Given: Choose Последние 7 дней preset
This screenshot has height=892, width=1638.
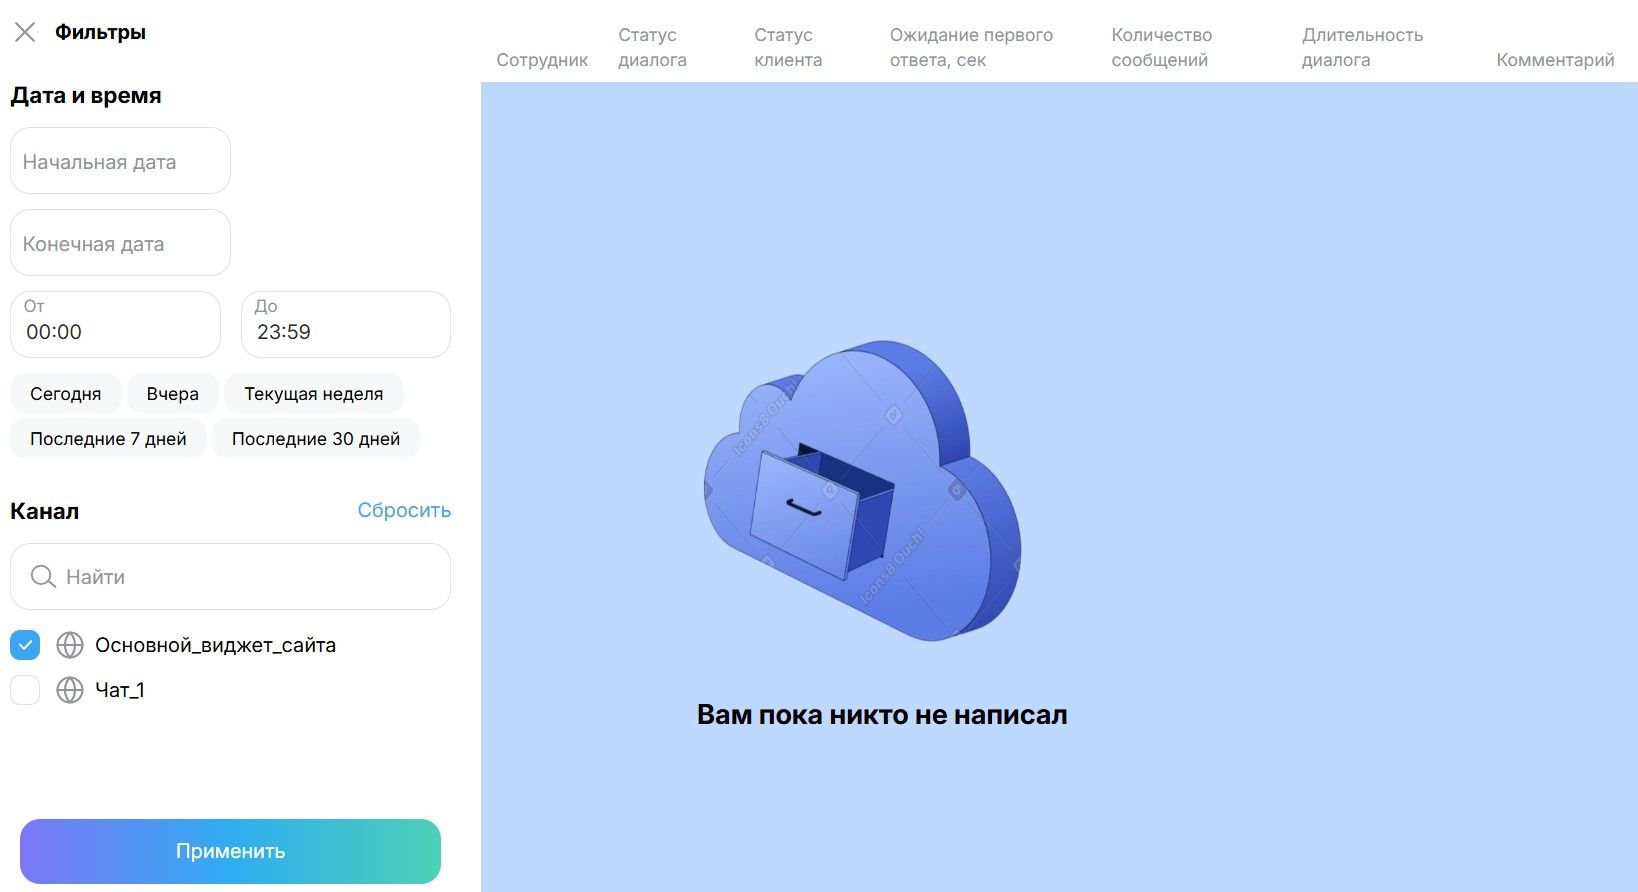Looking at the screenshot, I should pyautogui.click(x=108, y=439).
